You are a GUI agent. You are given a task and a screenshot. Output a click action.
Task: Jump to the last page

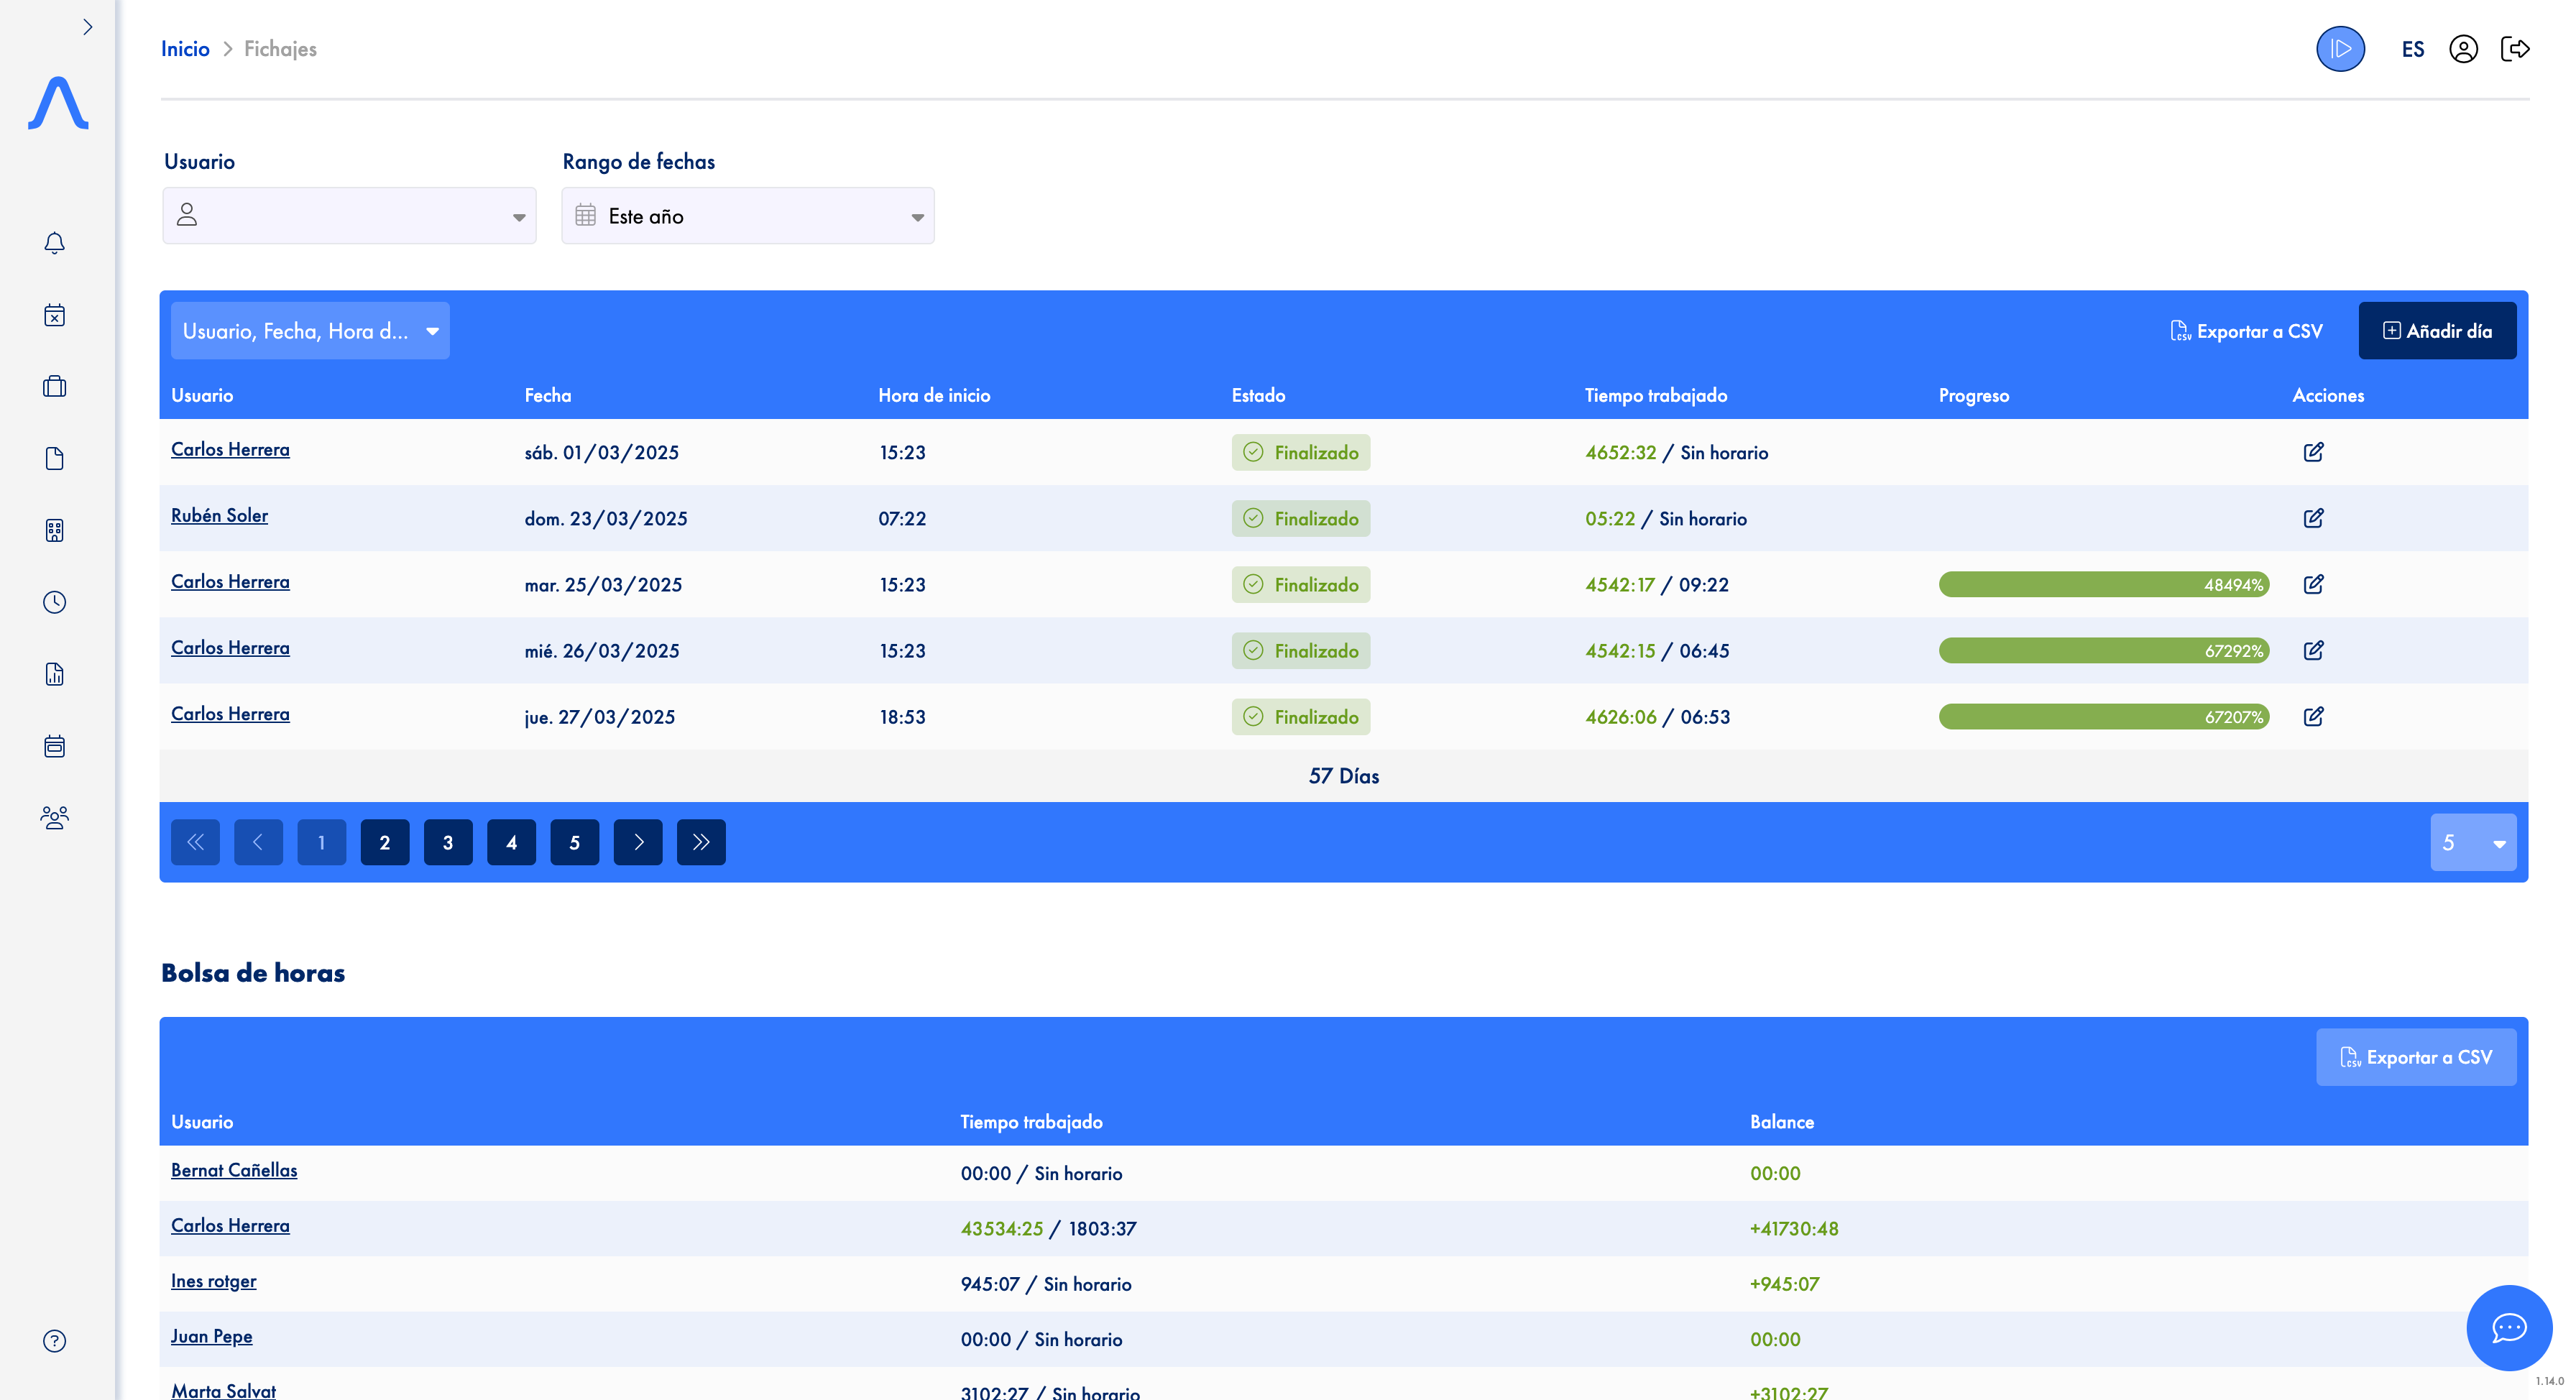[x=701, y=843]
